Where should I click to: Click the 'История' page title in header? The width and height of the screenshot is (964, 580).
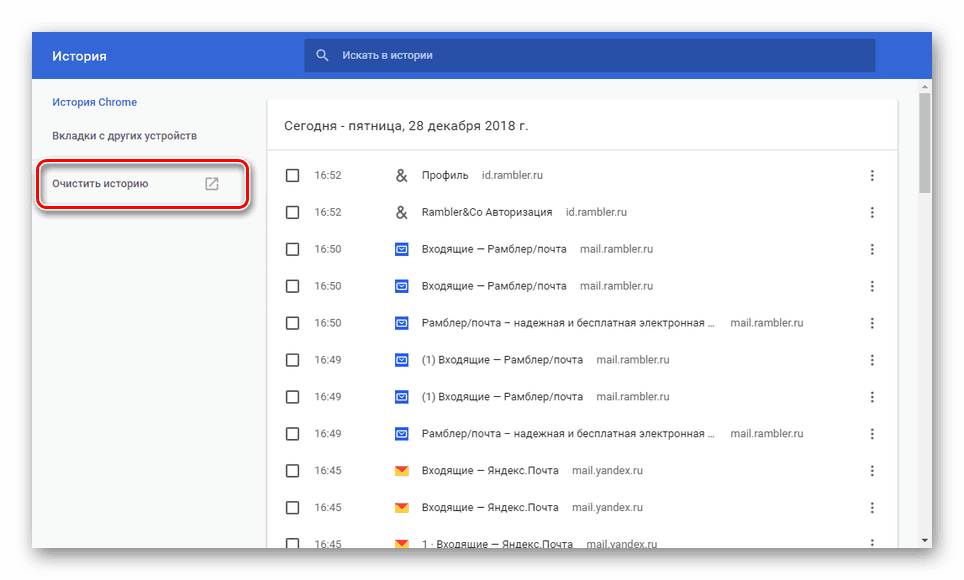[79, 56]
